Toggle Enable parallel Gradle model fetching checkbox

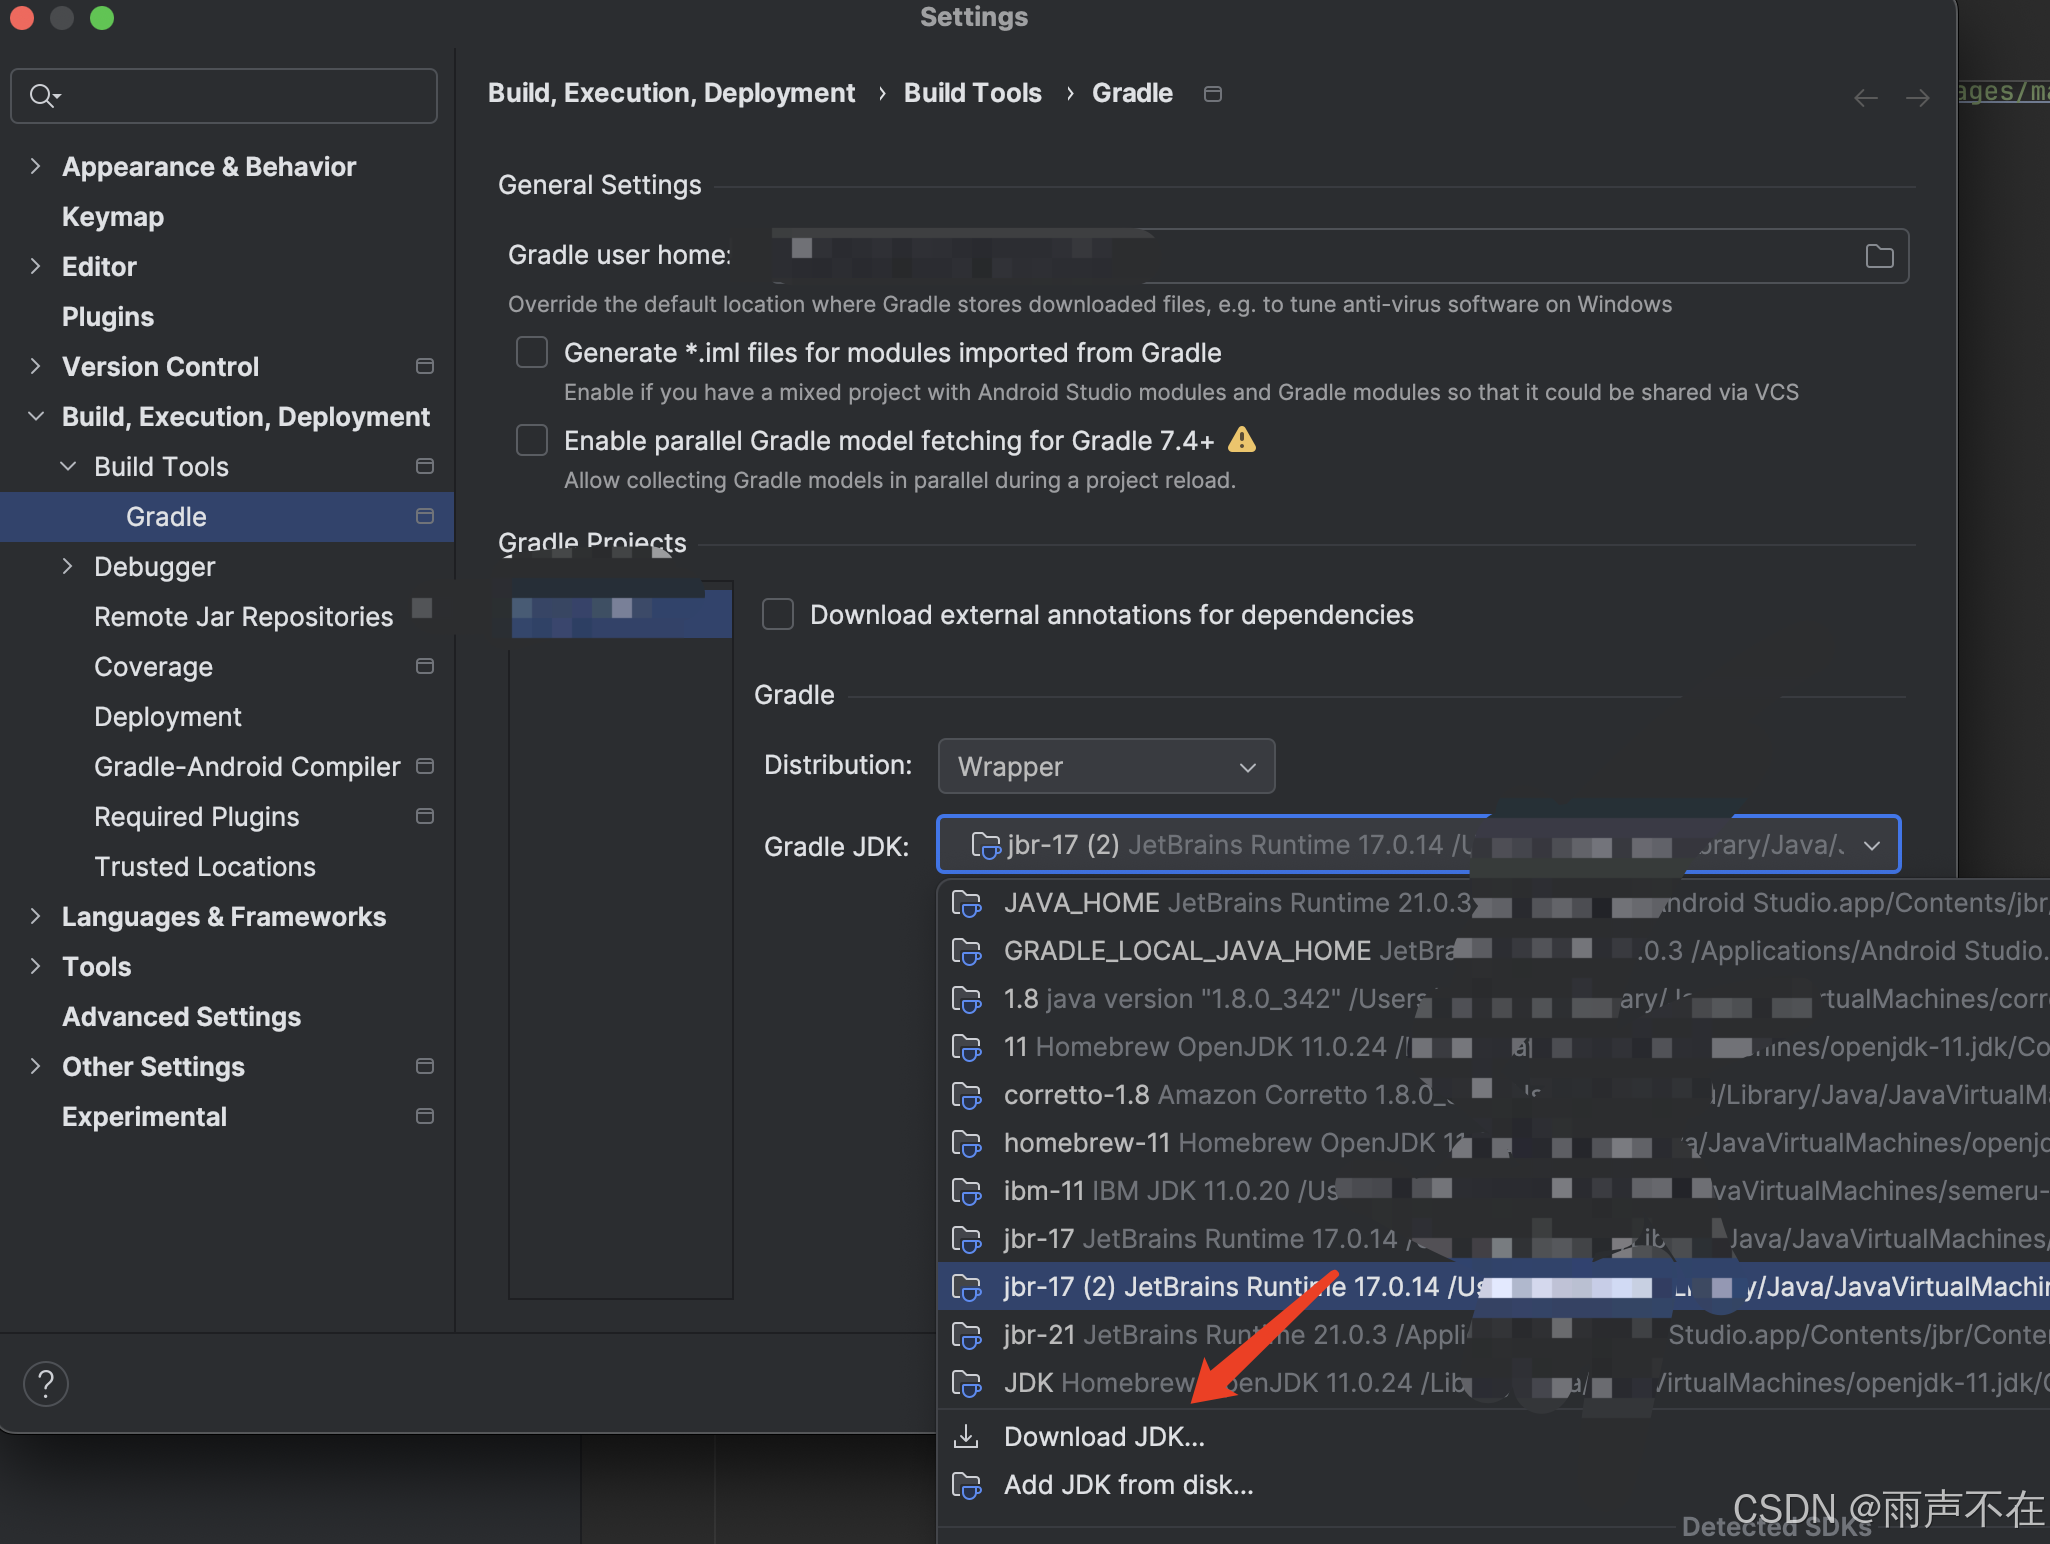pos(532,440)
